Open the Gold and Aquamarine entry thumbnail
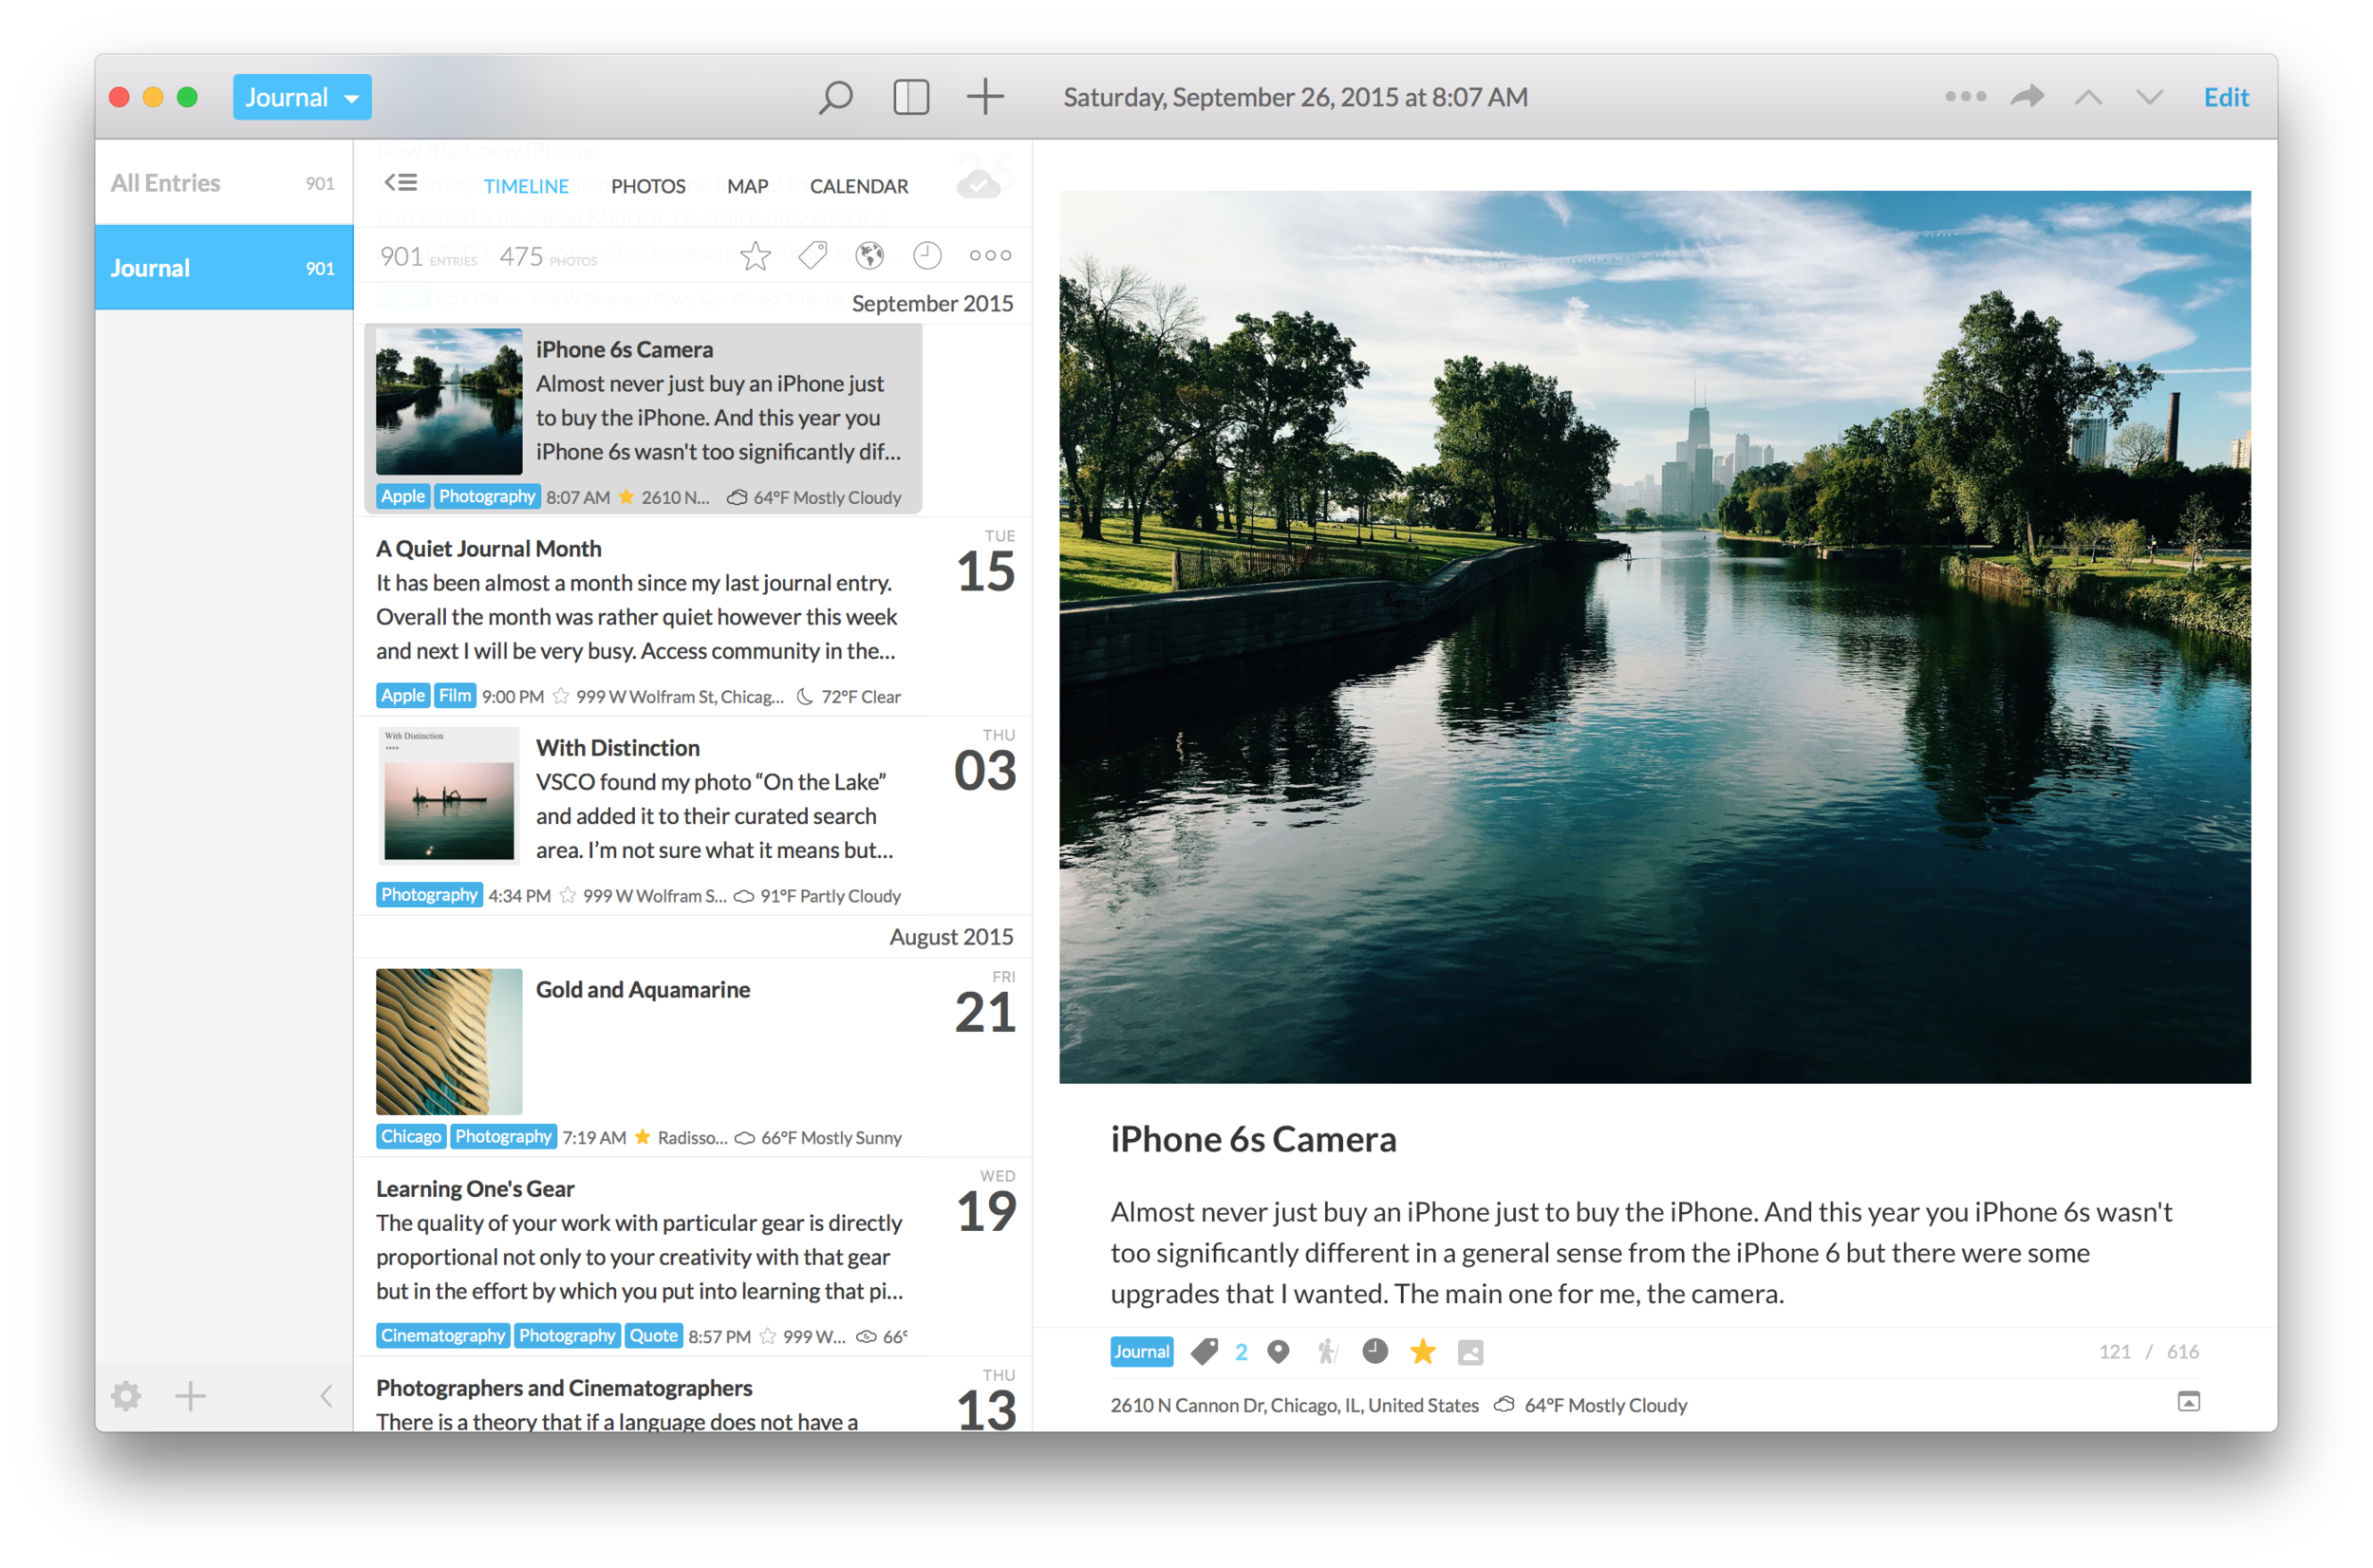2373x1568 pixels. [x=449, y=1041]
